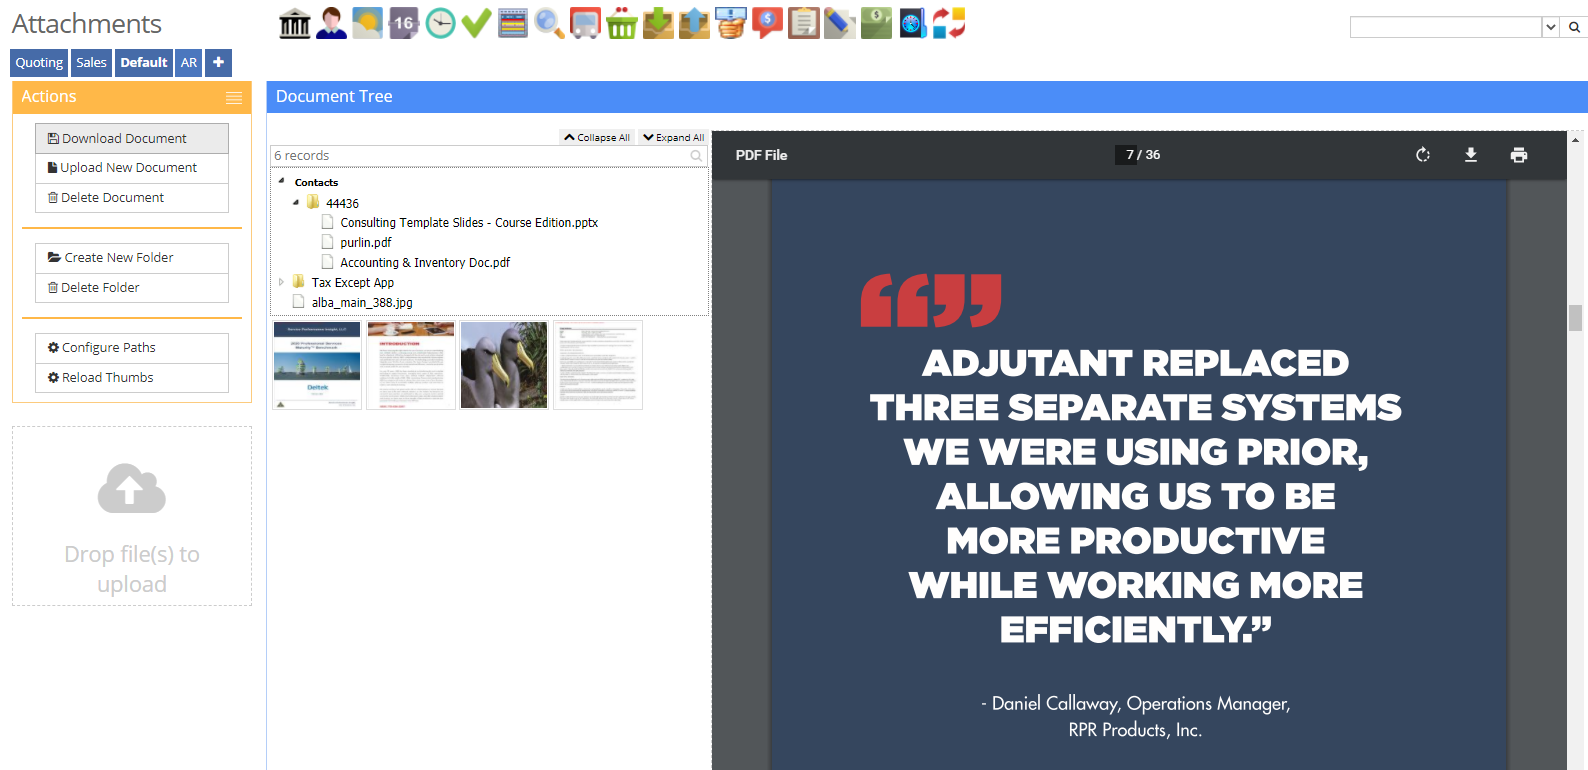Click Configure Paths
Viewport: 1588px width, 770px height.
(132, 348)
